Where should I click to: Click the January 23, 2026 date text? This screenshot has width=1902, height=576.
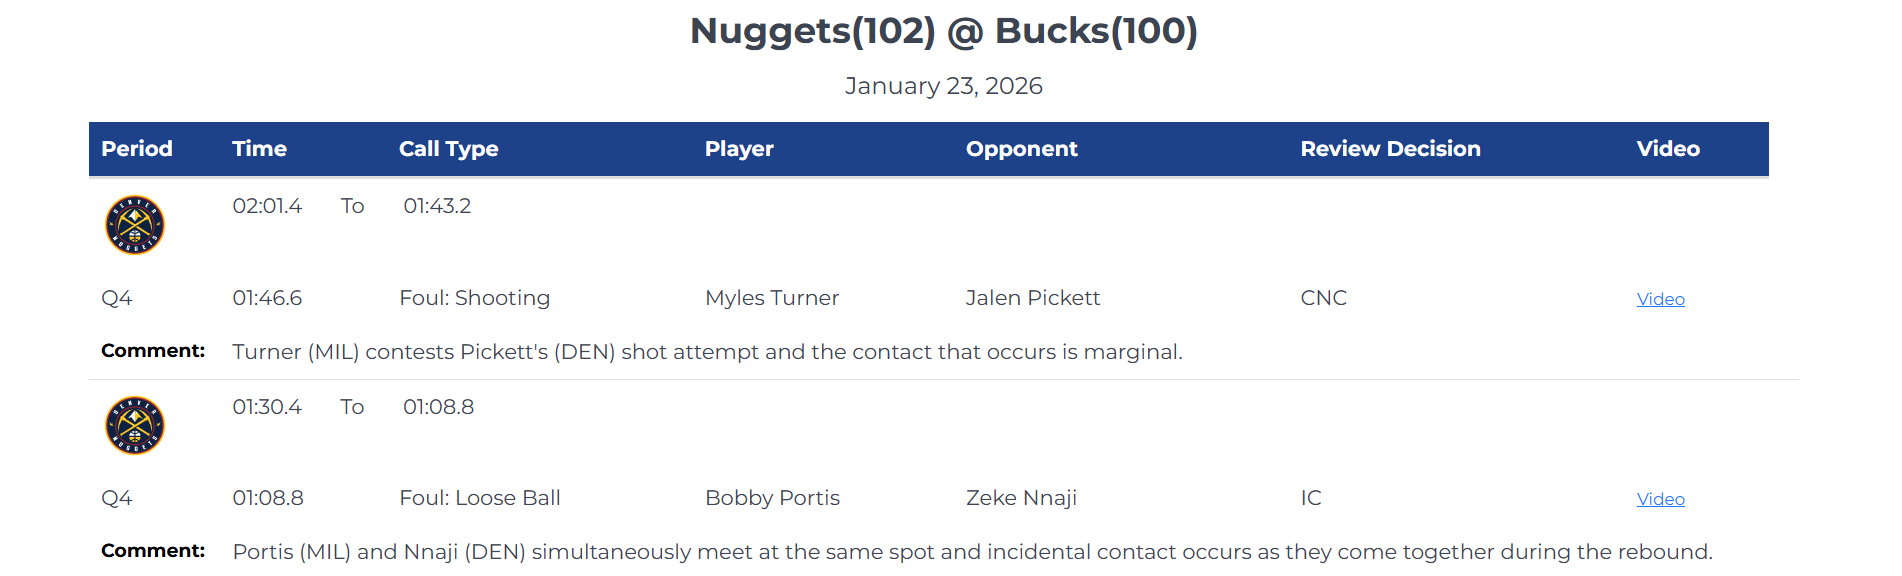coord(943,86)
